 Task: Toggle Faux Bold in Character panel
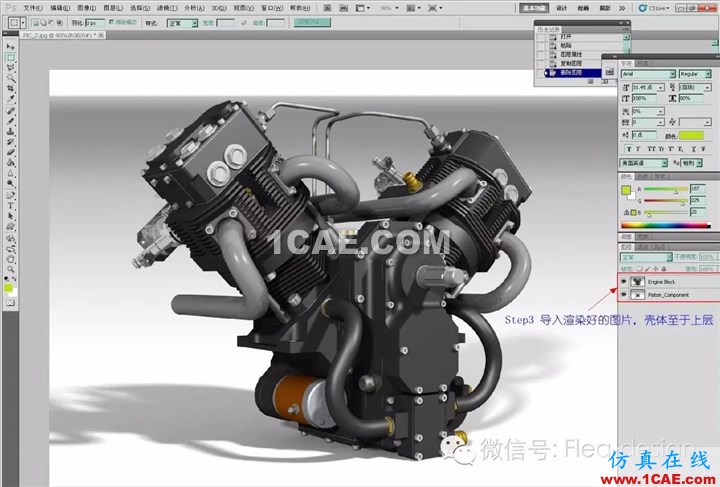point(628,149)
